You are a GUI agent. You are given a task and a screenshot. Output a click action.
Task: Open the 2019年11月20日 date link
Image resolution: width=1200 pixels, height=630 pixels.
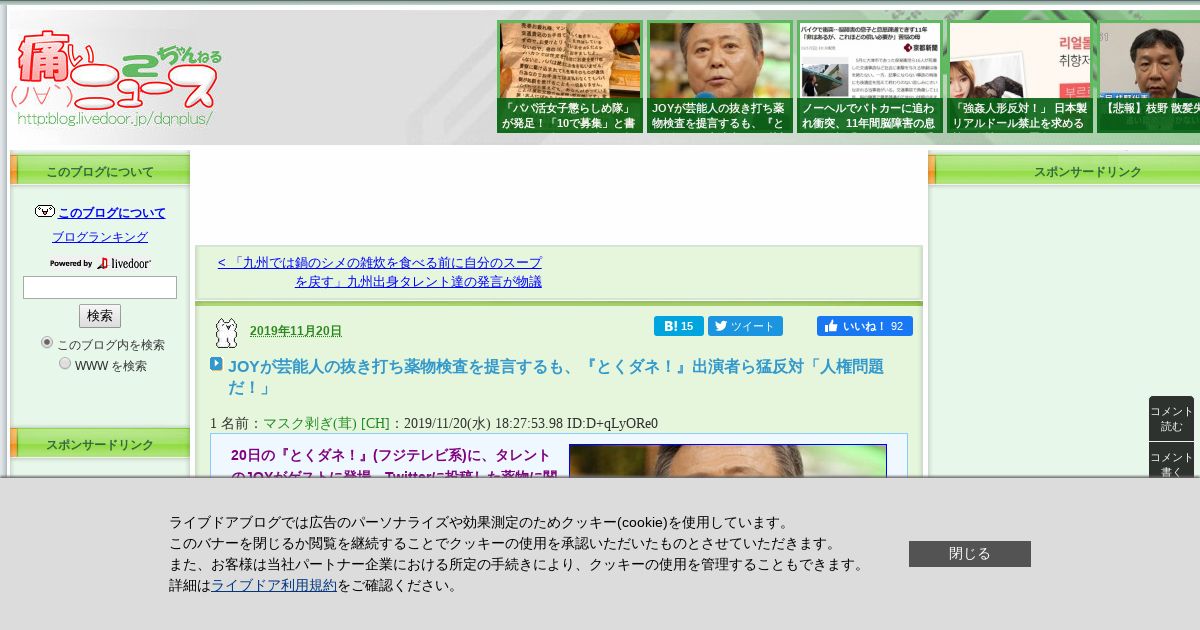(x=296, y=331)
